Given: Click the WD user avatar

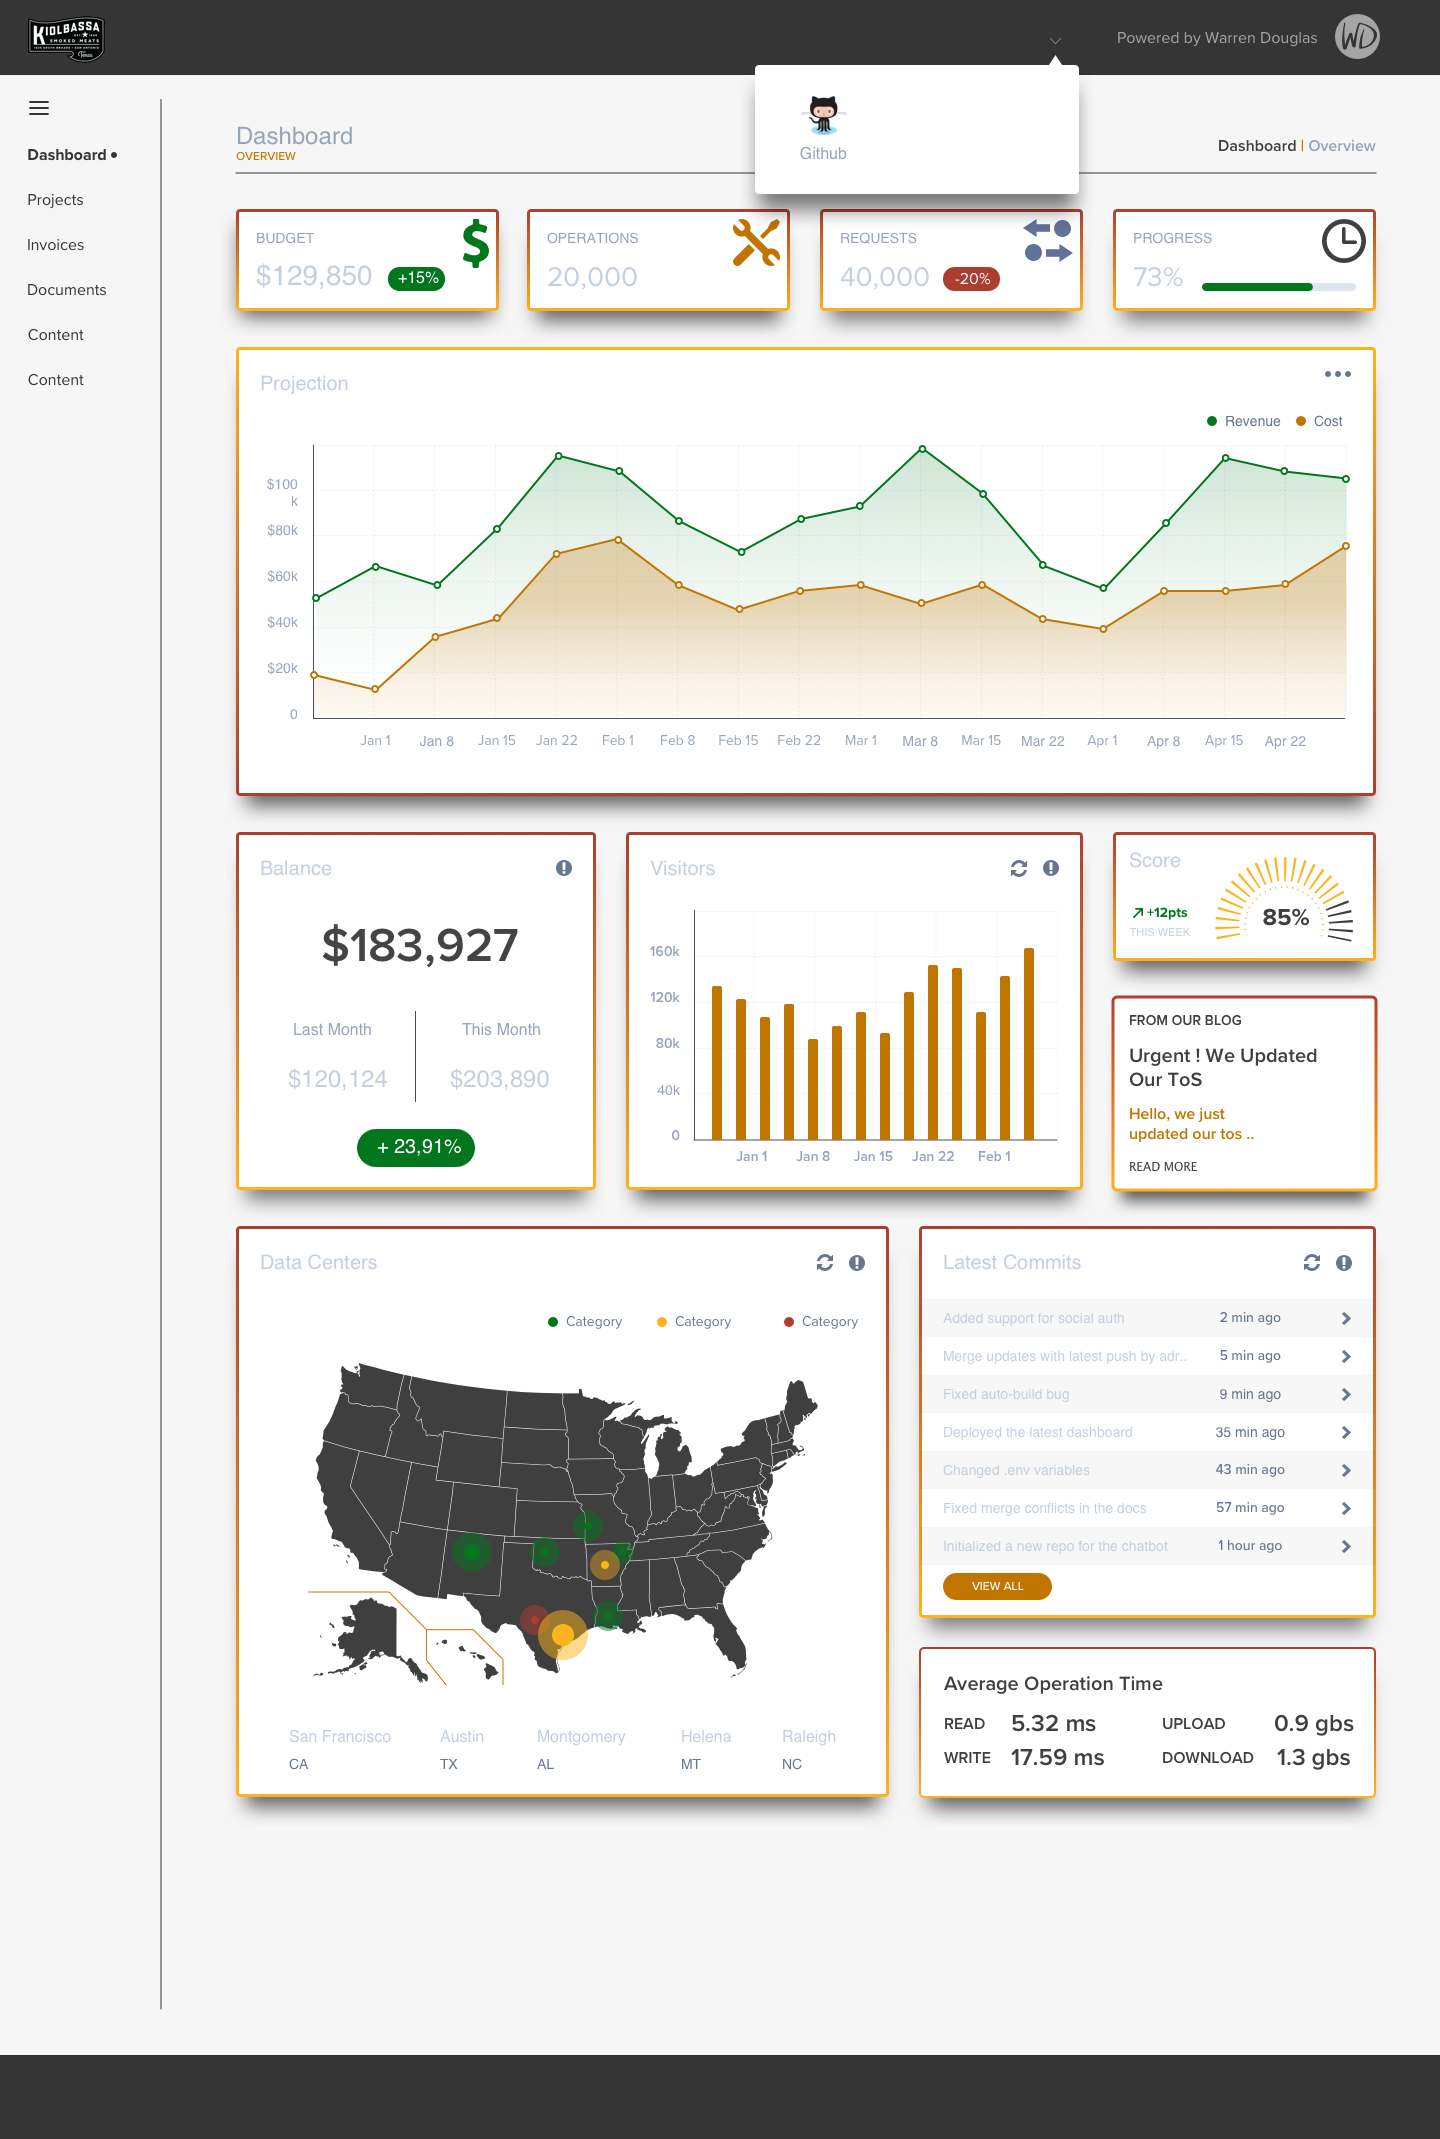Looking at the screenshot, I should tap(1357, 37).
